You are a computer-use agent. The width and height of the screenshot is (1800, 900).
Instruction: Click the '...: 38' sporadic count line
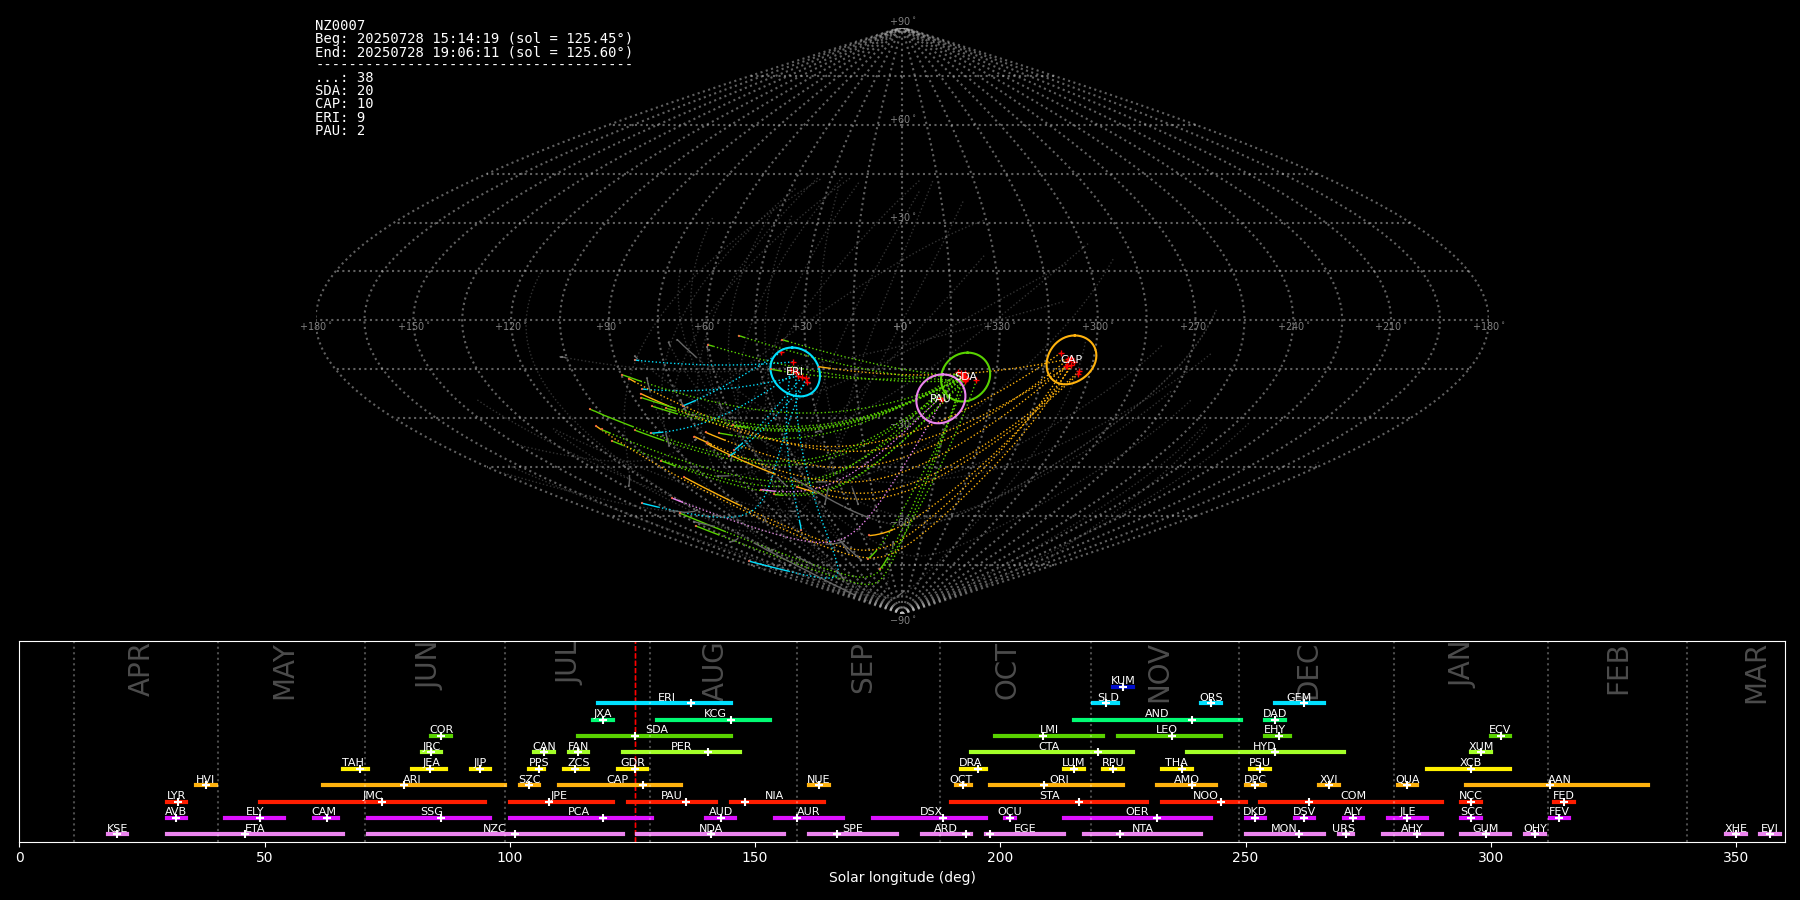click(344, 78)
